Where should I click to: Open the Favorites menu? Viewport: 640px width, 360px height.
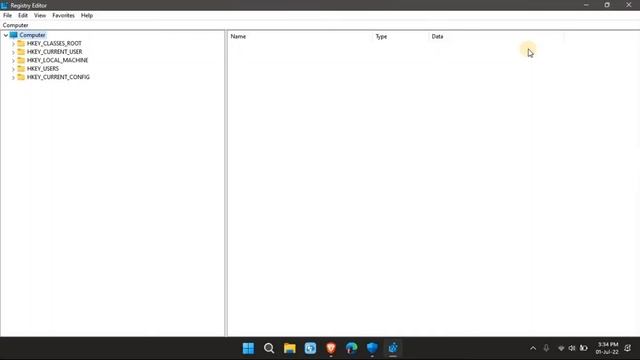point(63,16)
